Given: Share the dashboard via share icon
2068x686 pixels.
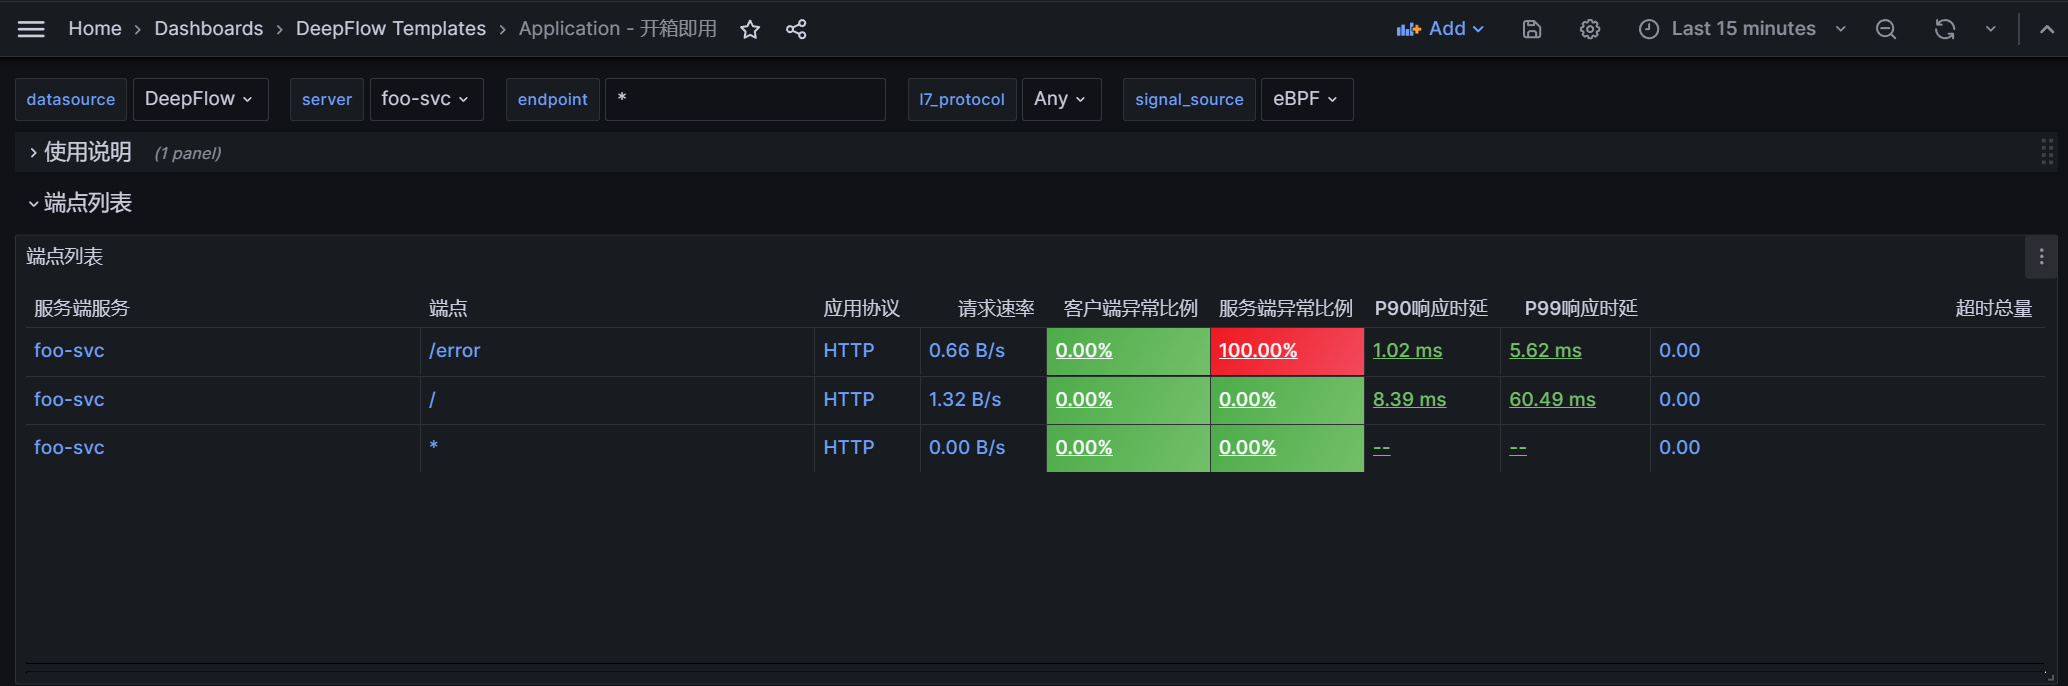Looking at the screenshot, I should click(x=796, y=29).
